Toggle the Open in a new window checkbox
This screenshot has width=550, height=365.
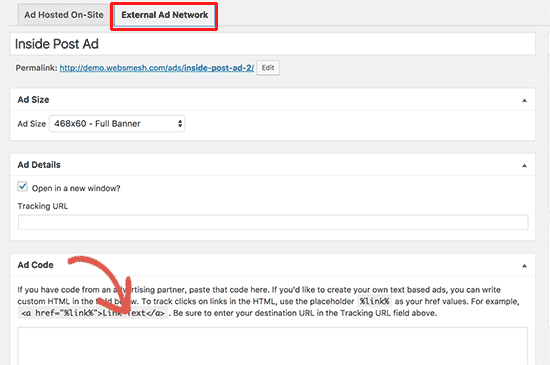22,186
